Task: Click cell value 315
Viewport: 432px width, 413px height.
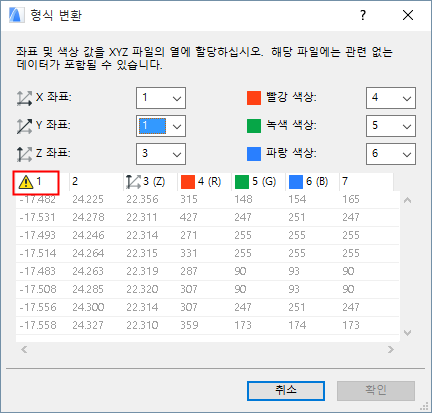Action: [189, 199]
